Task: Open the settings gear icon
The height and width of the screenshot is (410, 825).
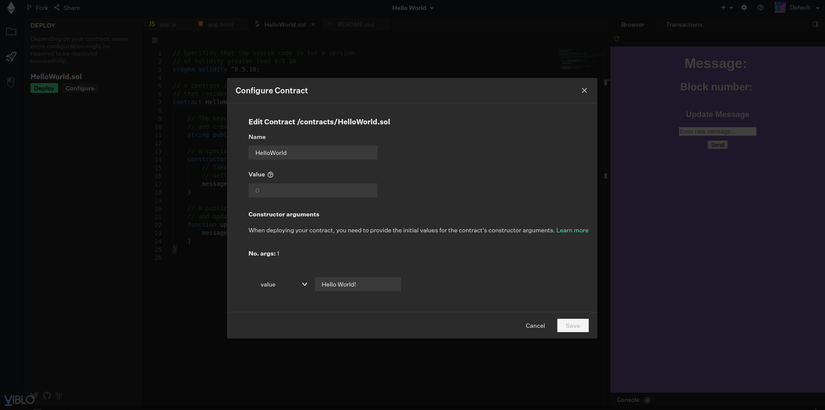Action: (x=744, y=8)
